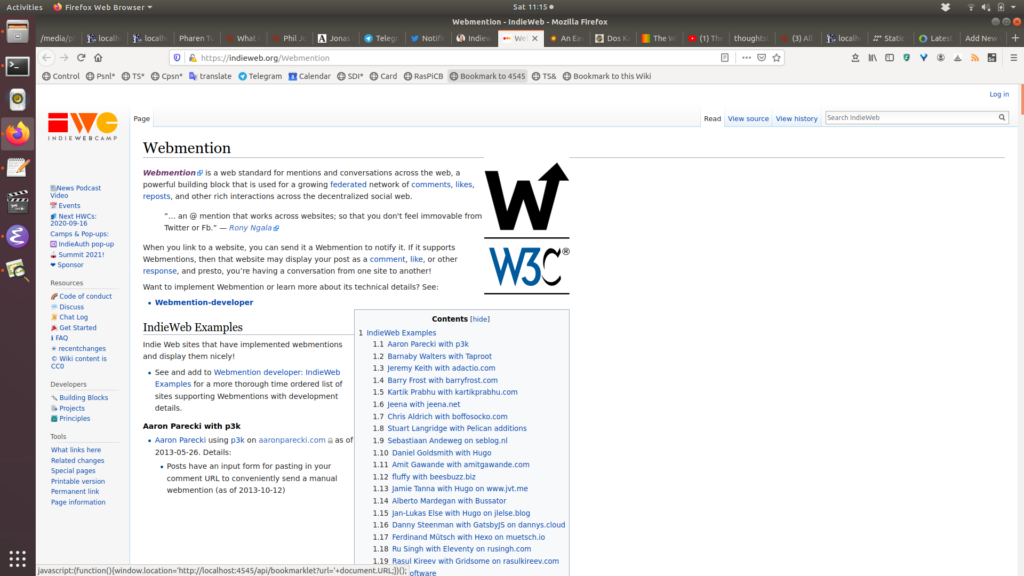The width and height of the screenshot is (1024, 576).
Task: Open page actions three-dot menu
Action: (746, 57)
